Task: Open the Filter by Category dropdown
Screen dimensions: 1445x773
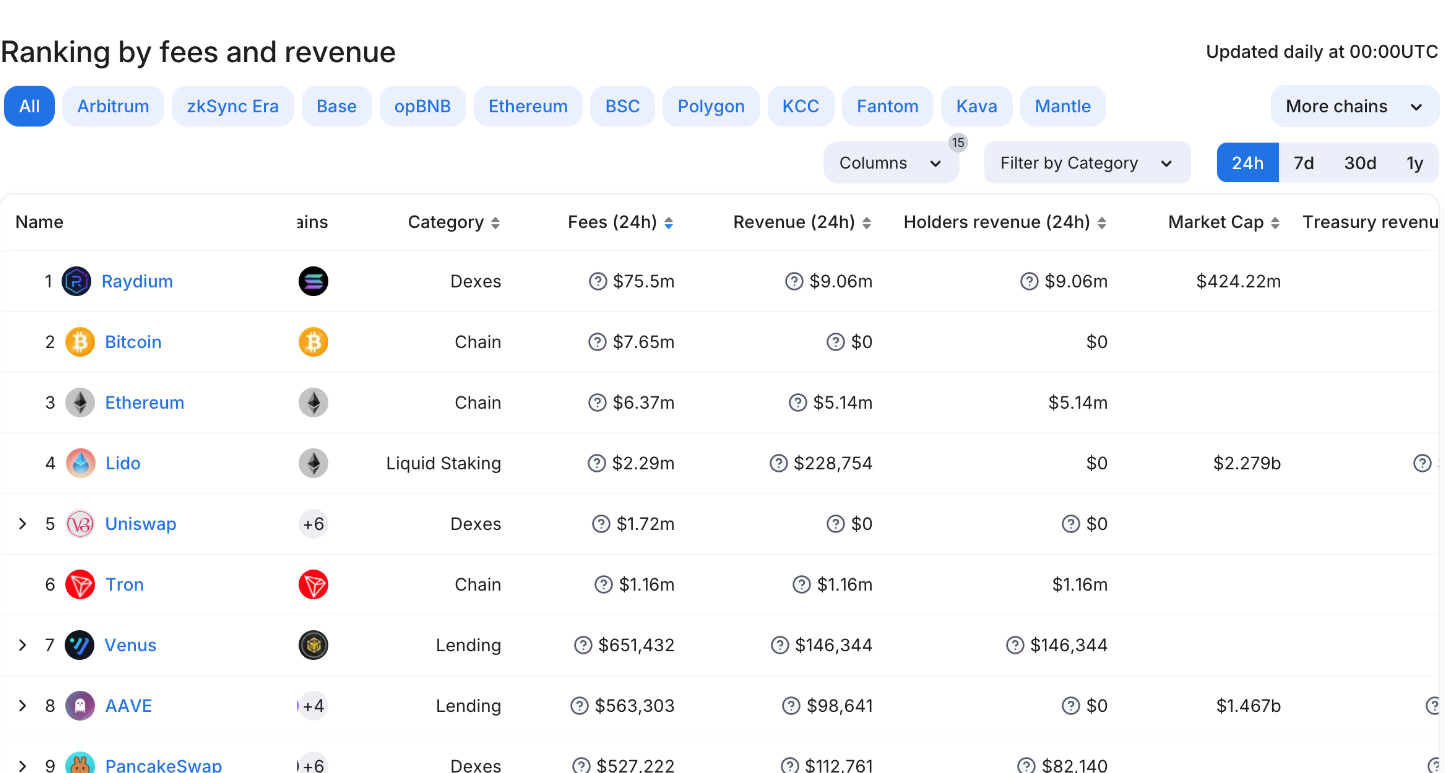Action: (x=1087, y=163)
